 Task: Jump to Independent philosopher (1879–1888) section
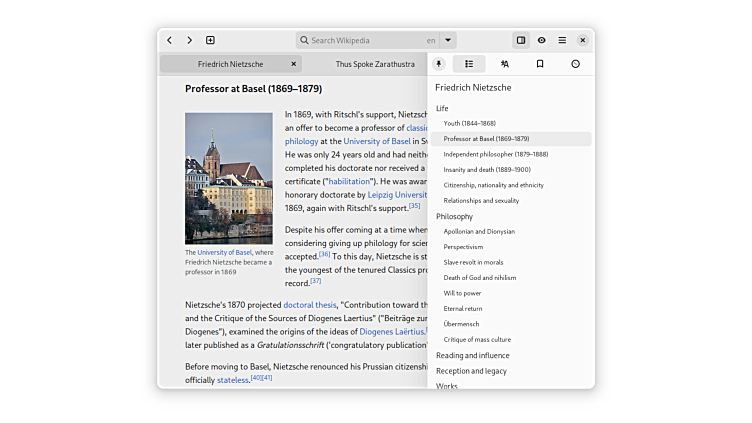pyautogui.click(x=496, y=154)
